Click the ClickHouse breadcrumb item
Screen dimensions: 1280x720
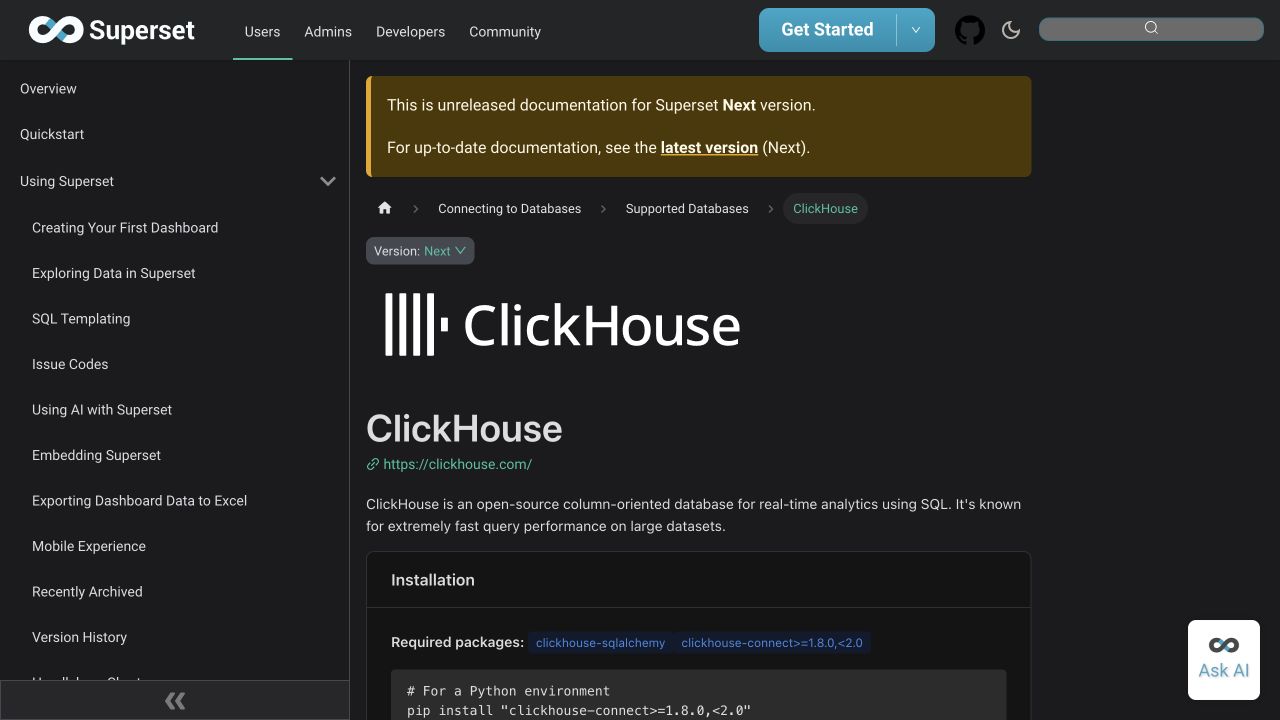click(825, 208)
